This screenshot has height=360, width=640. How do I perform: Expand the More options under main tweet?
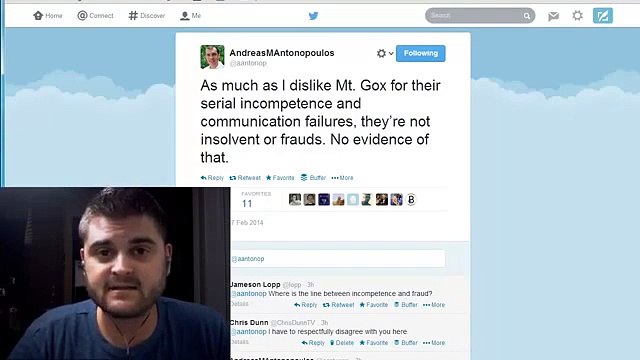coord(342,178)
